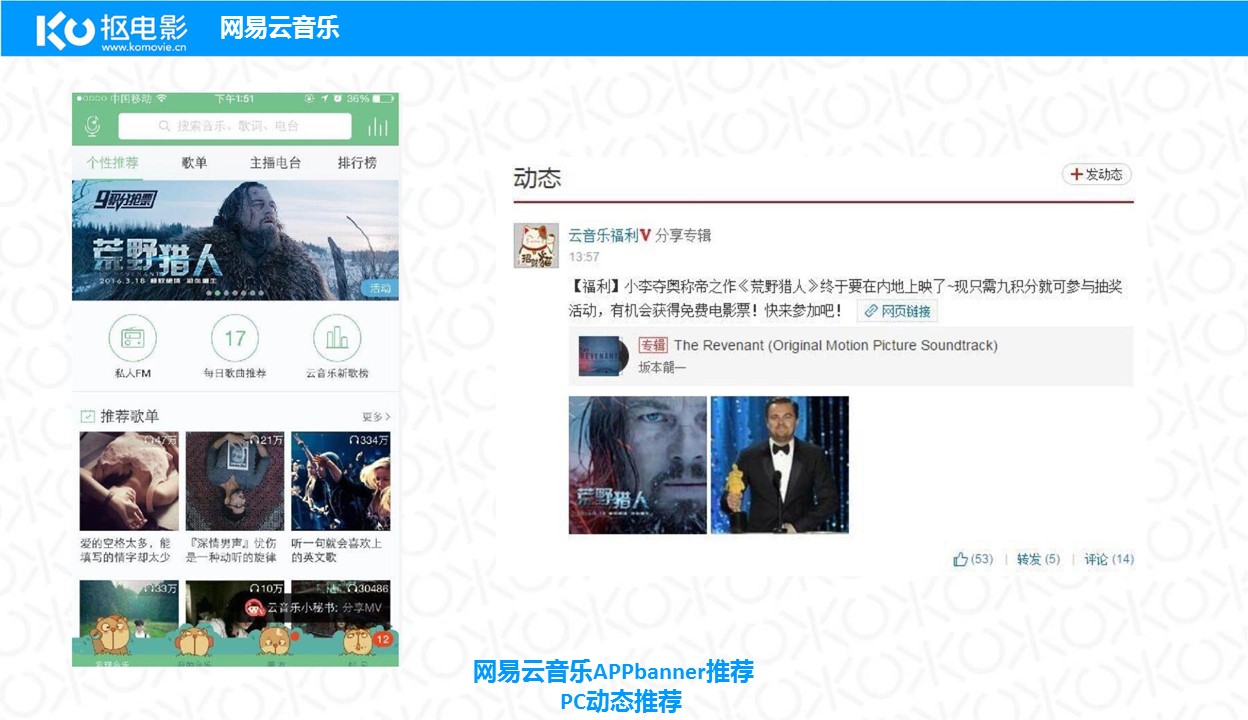The width and height of the screenshot is (1248, 720).
Task: Tap the microphone voice search icon
Action: [x=92, y=126]
